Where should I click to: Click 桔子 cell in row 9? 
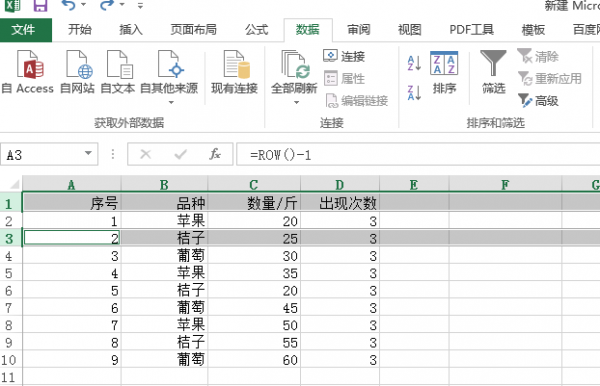tap(165, 342)
